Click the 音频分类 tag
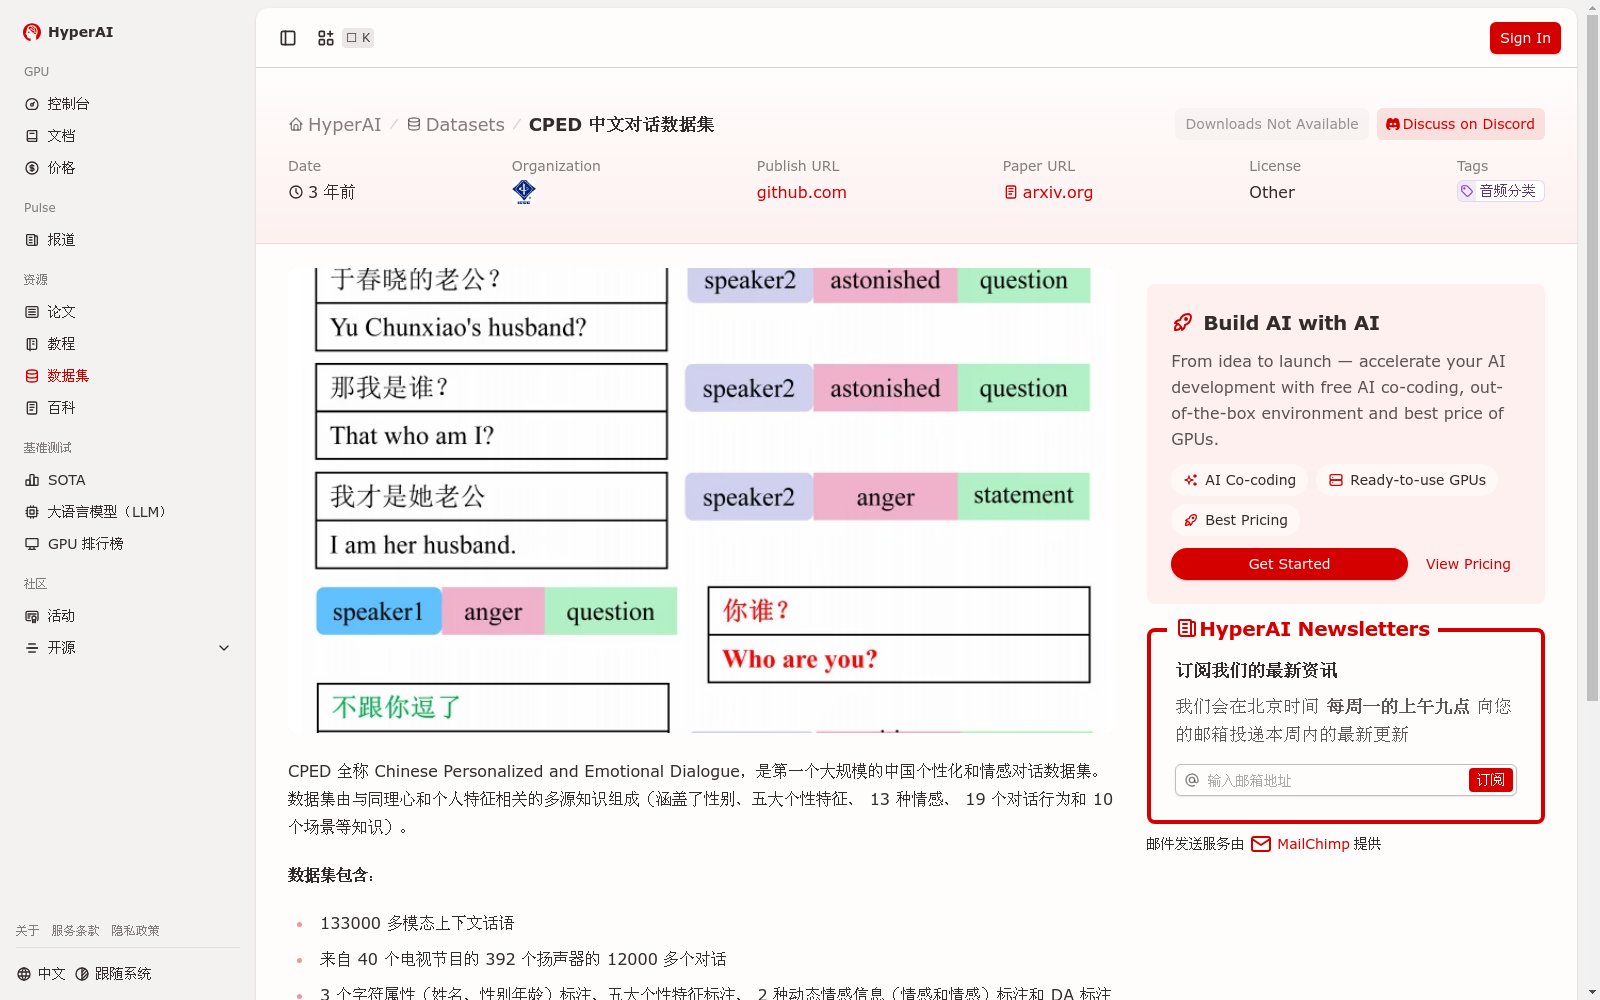This screenshot has height=1000, width=1600. [x=1500, y=191]
